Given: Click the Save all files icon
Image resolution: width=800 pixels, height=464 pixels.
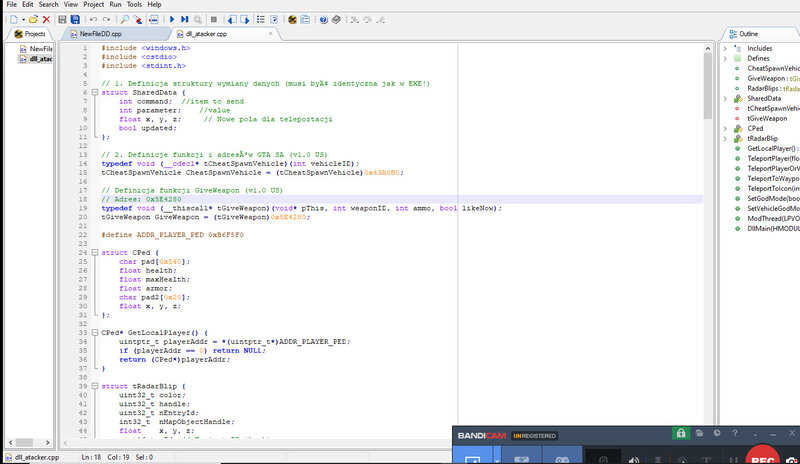Looking at the screenshot, I should tap(75, 19).
